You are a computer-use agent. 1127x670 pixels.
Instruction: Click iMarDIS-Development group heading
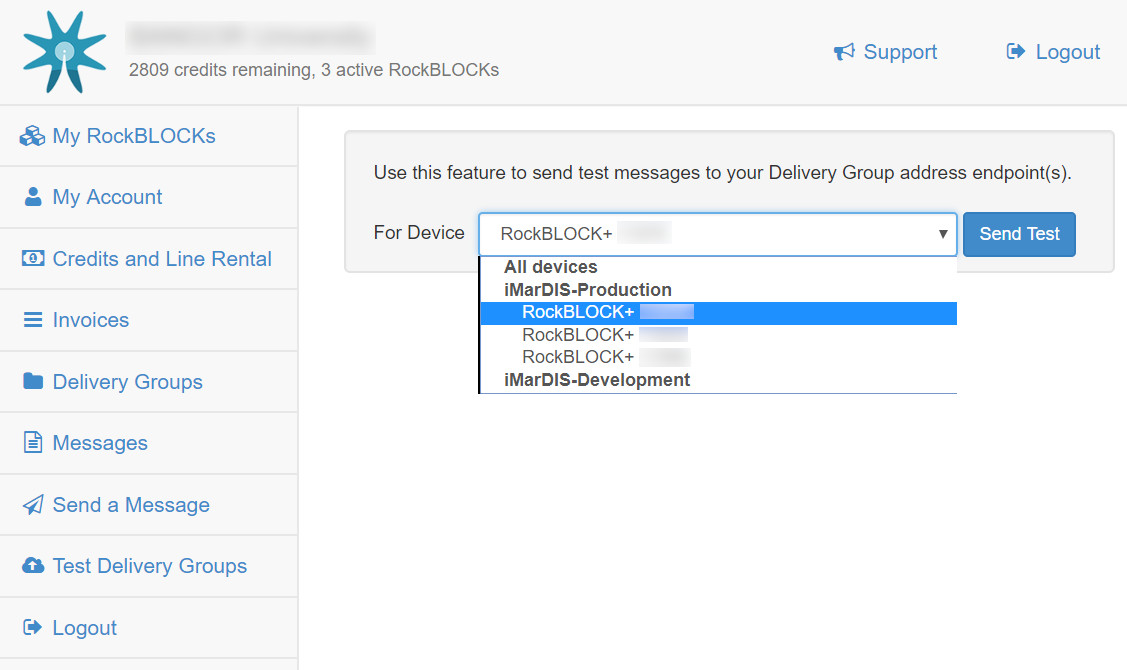597,380
